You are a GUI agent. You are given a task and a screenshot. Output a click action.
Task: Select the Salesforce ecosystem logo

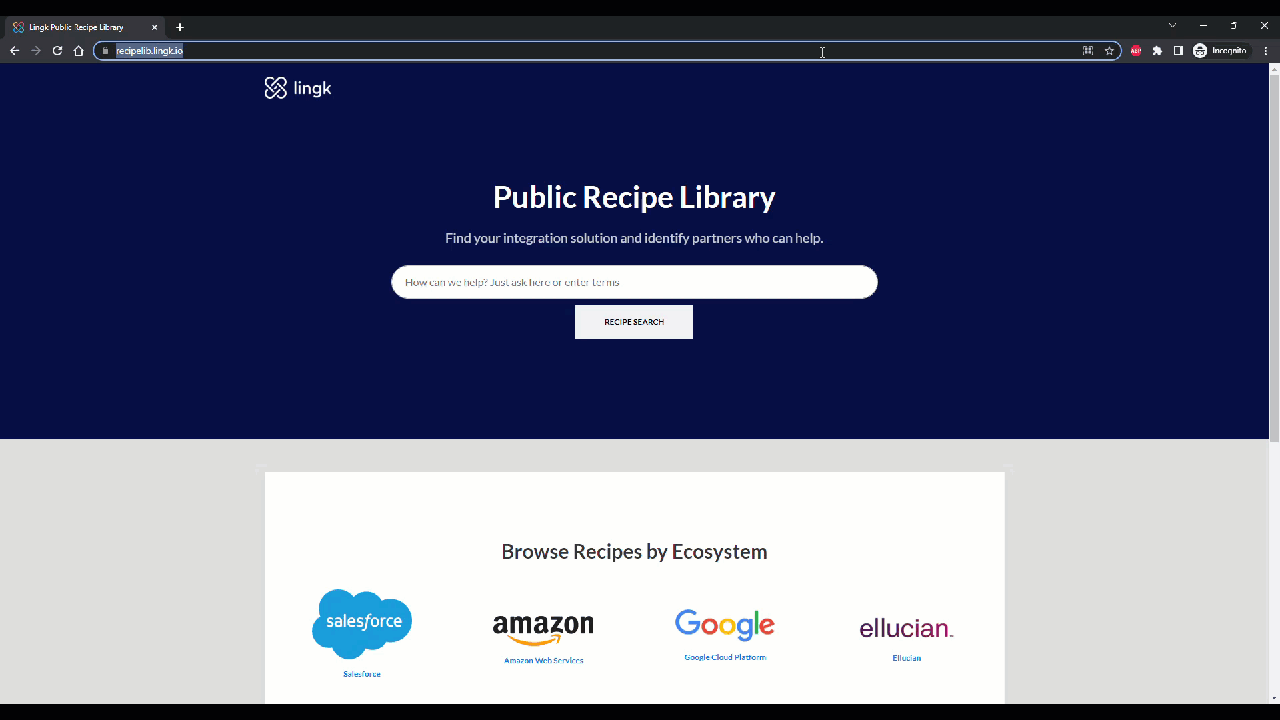click(x=361, y=622)
